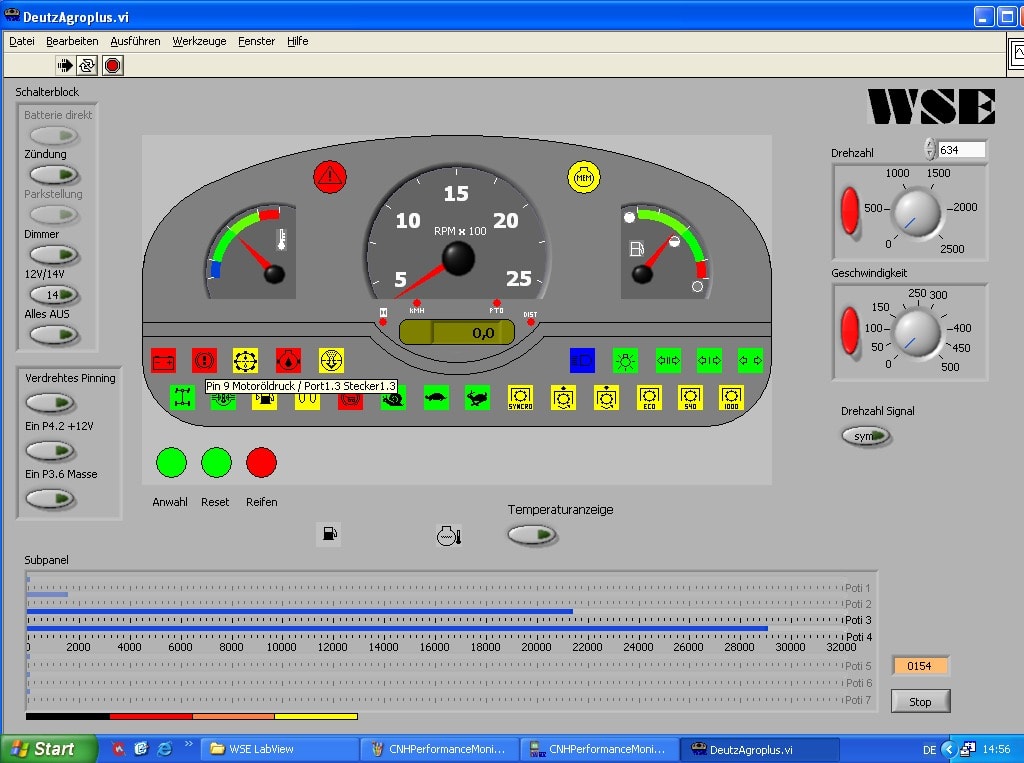Toggle the Drehzahl Signal sym switch
Screen dimensions: 1024x763
[867, 436]
